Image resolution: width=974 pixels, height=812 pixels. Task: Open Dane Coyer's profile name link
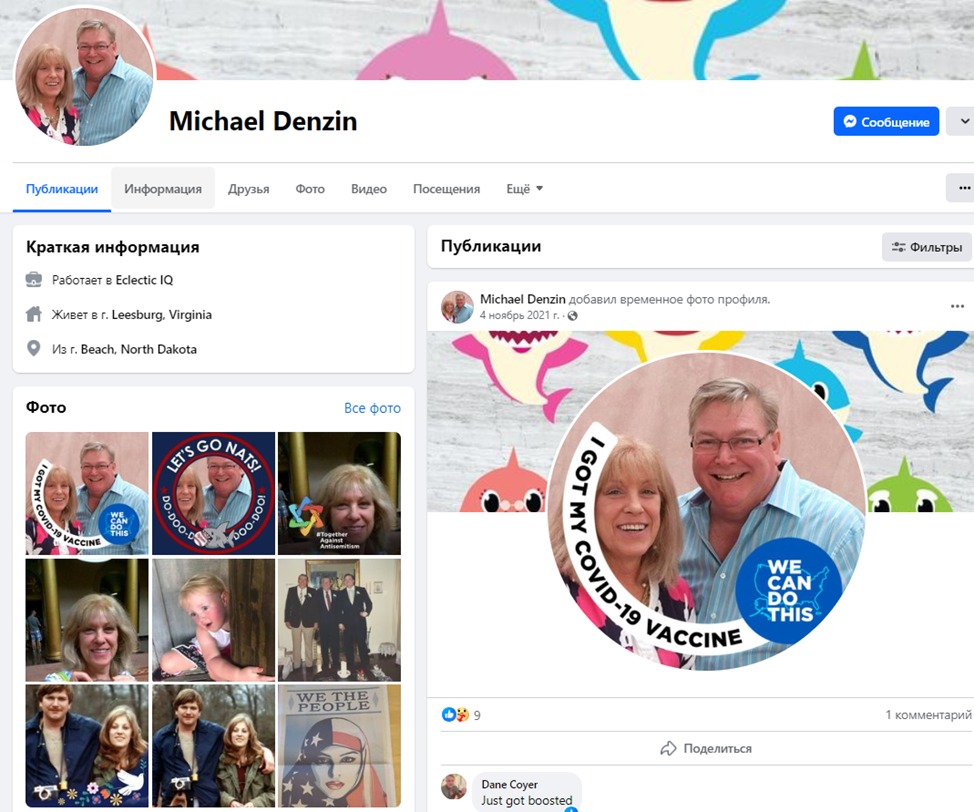pos(509,785)
